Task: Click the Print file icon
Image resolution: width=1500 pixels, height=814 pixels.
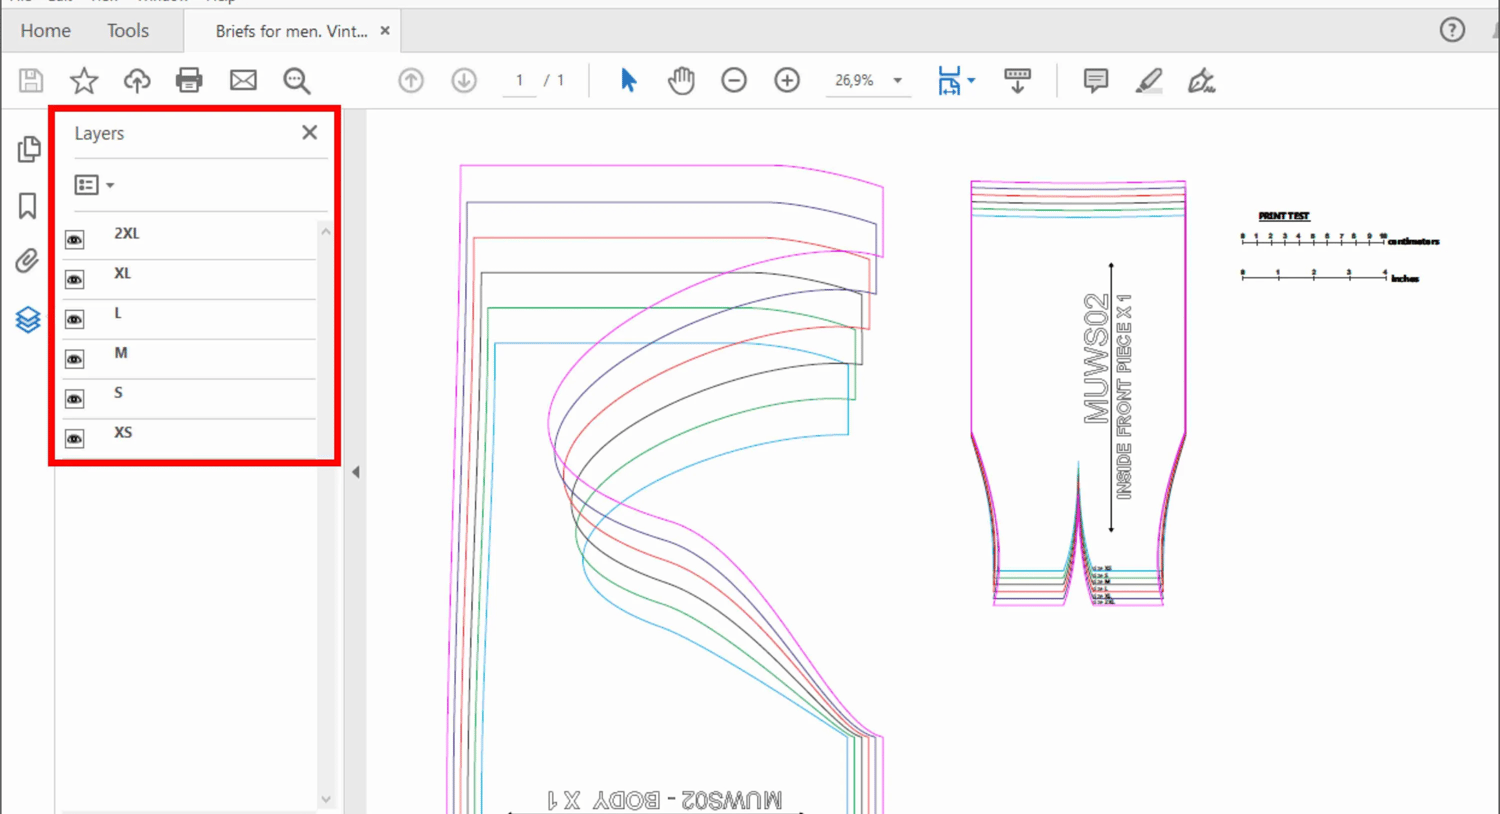Action: tap(189, 80)
